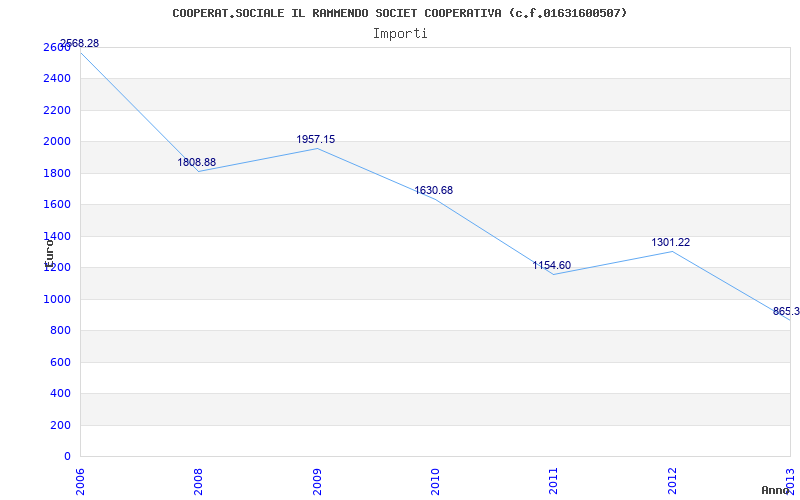Select the 1154.60 data point label
Screen dimensions: 800x500
552,265
